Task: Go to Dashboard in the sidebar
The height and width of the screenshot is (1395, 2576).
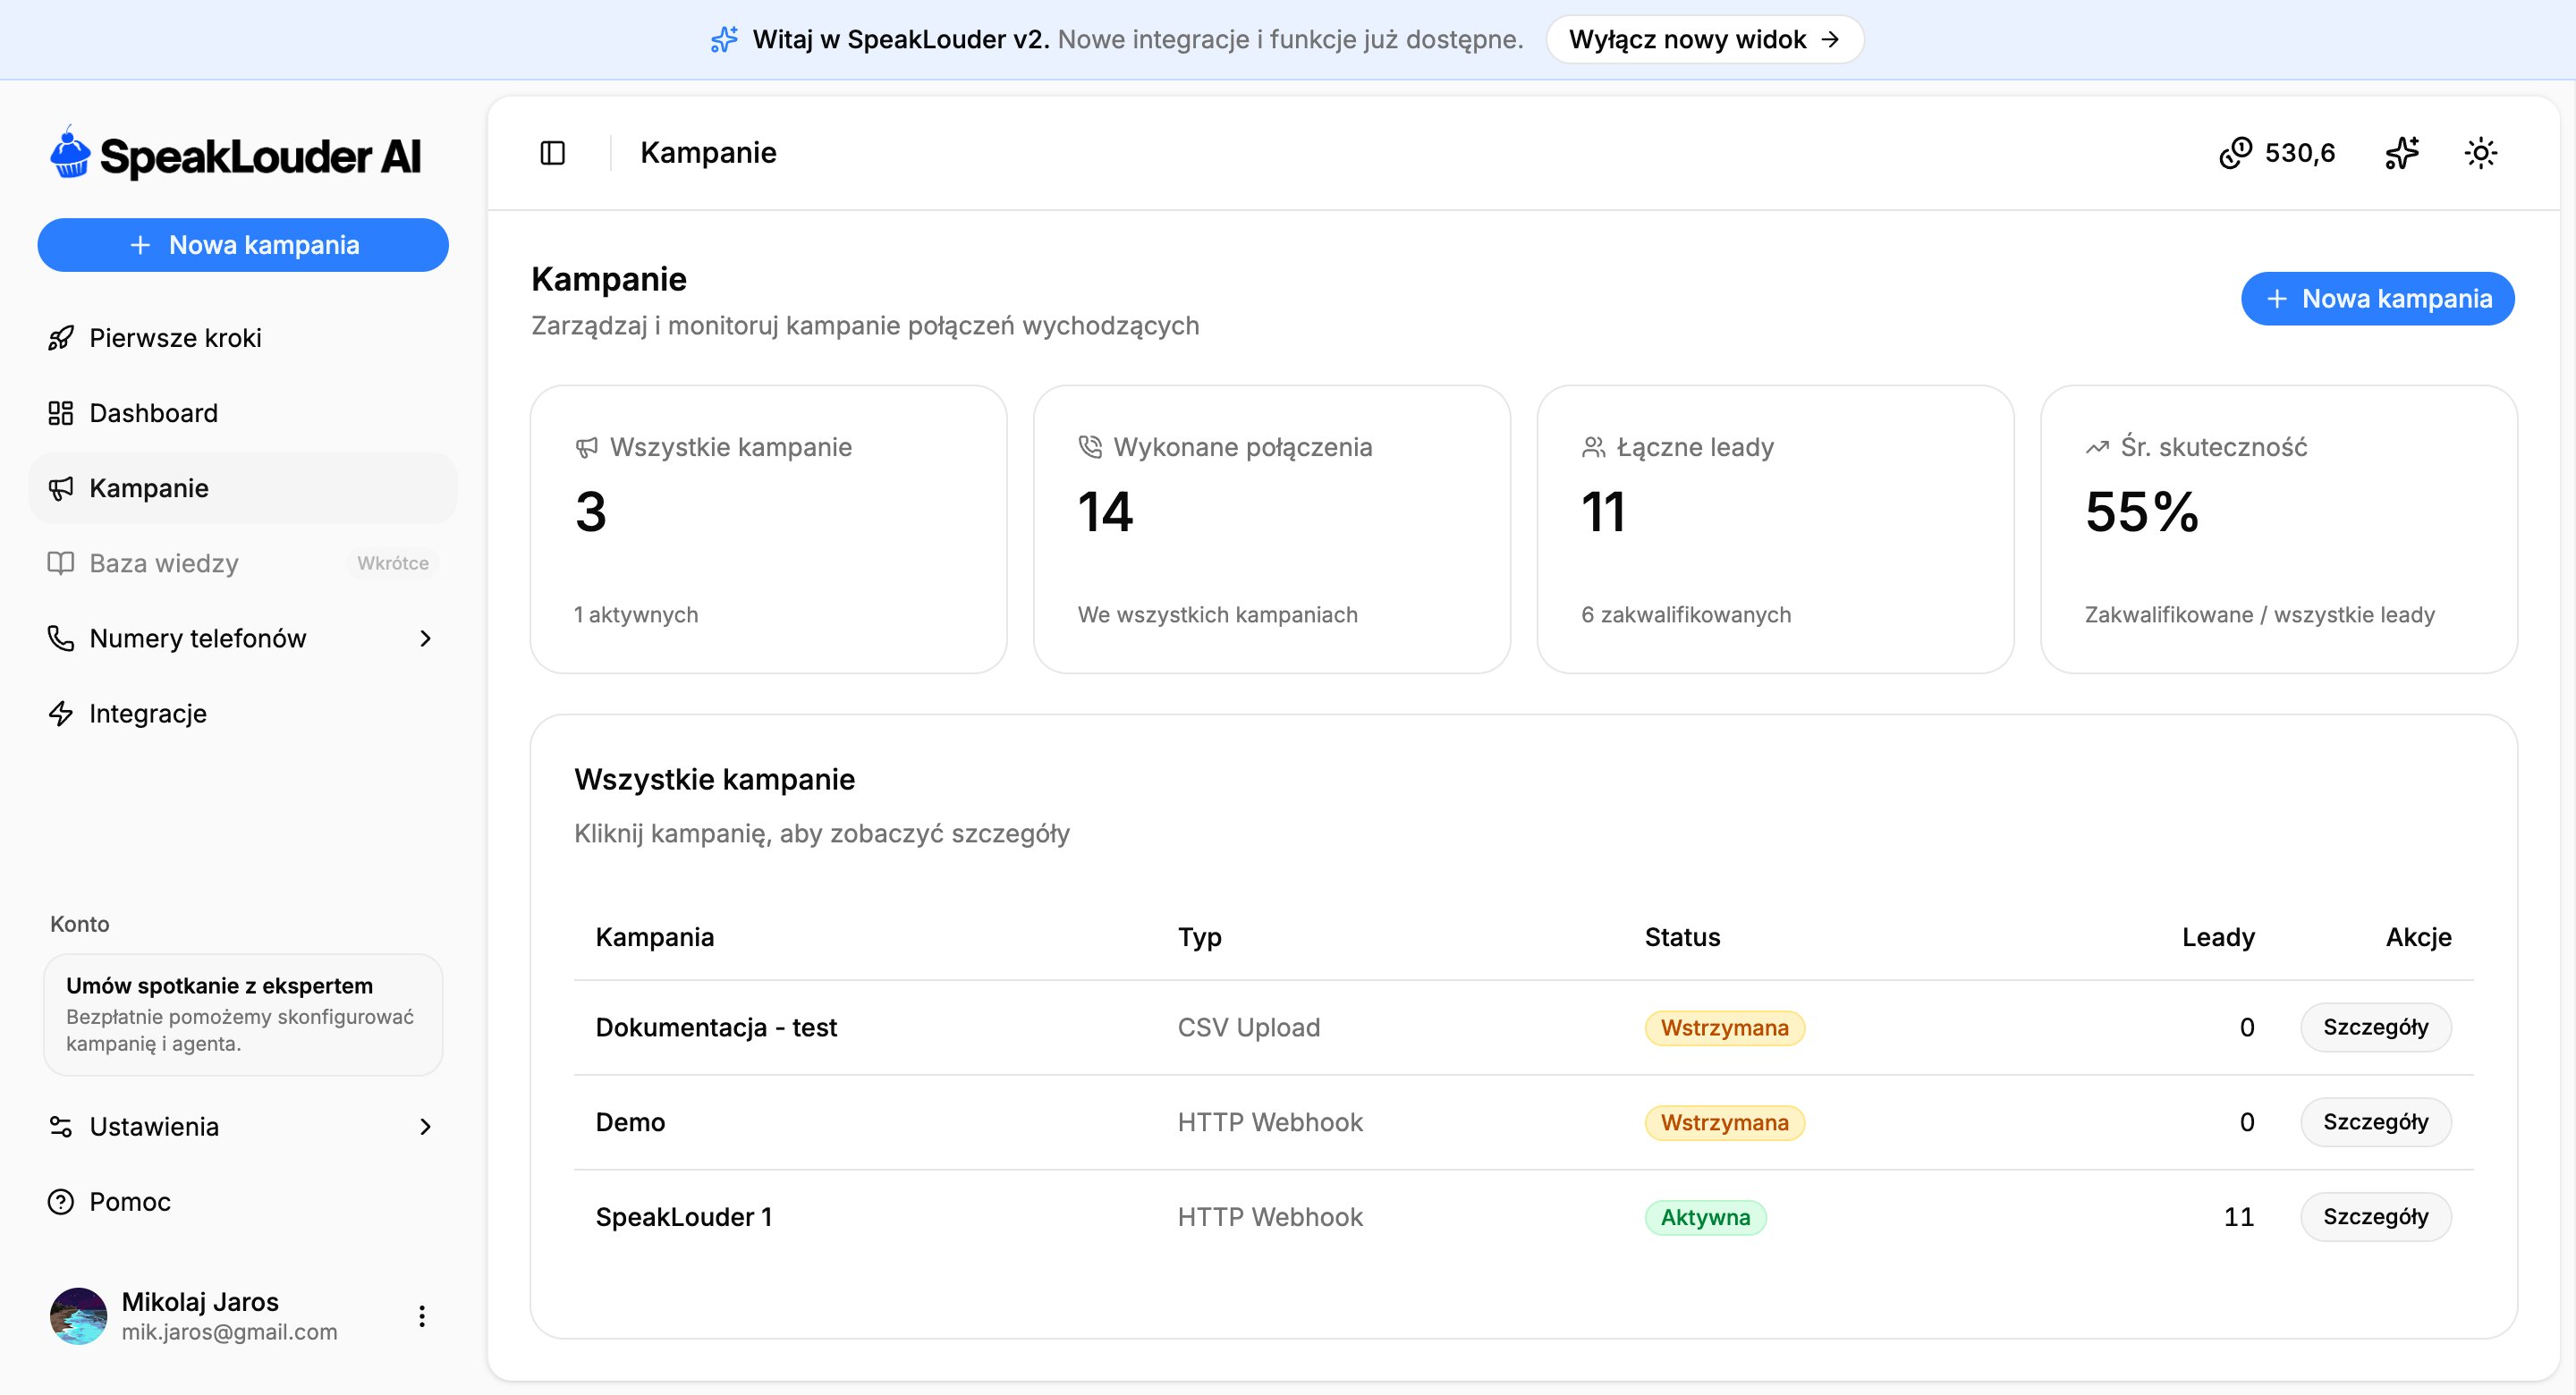Action: tap(243, 413)
